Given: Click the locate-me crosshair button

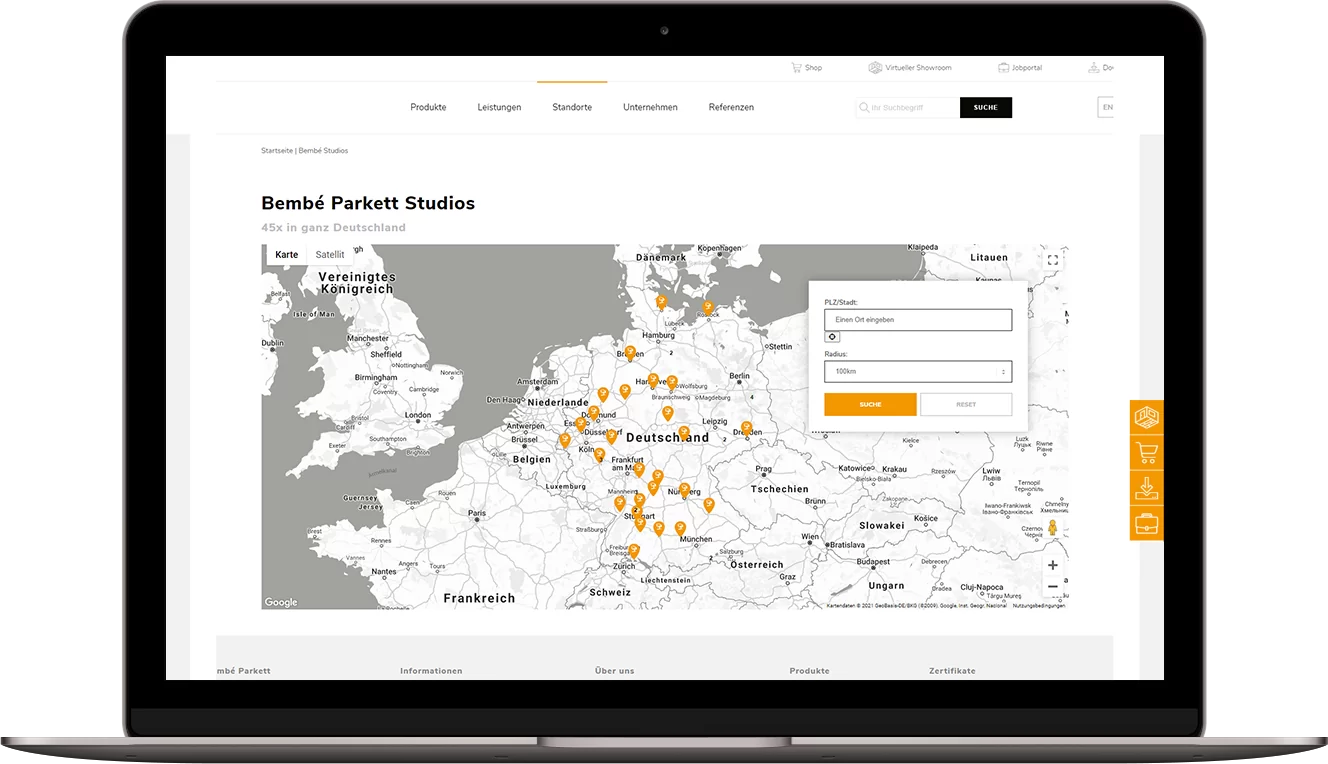Looking at the screenshot, I should [832, 337].
